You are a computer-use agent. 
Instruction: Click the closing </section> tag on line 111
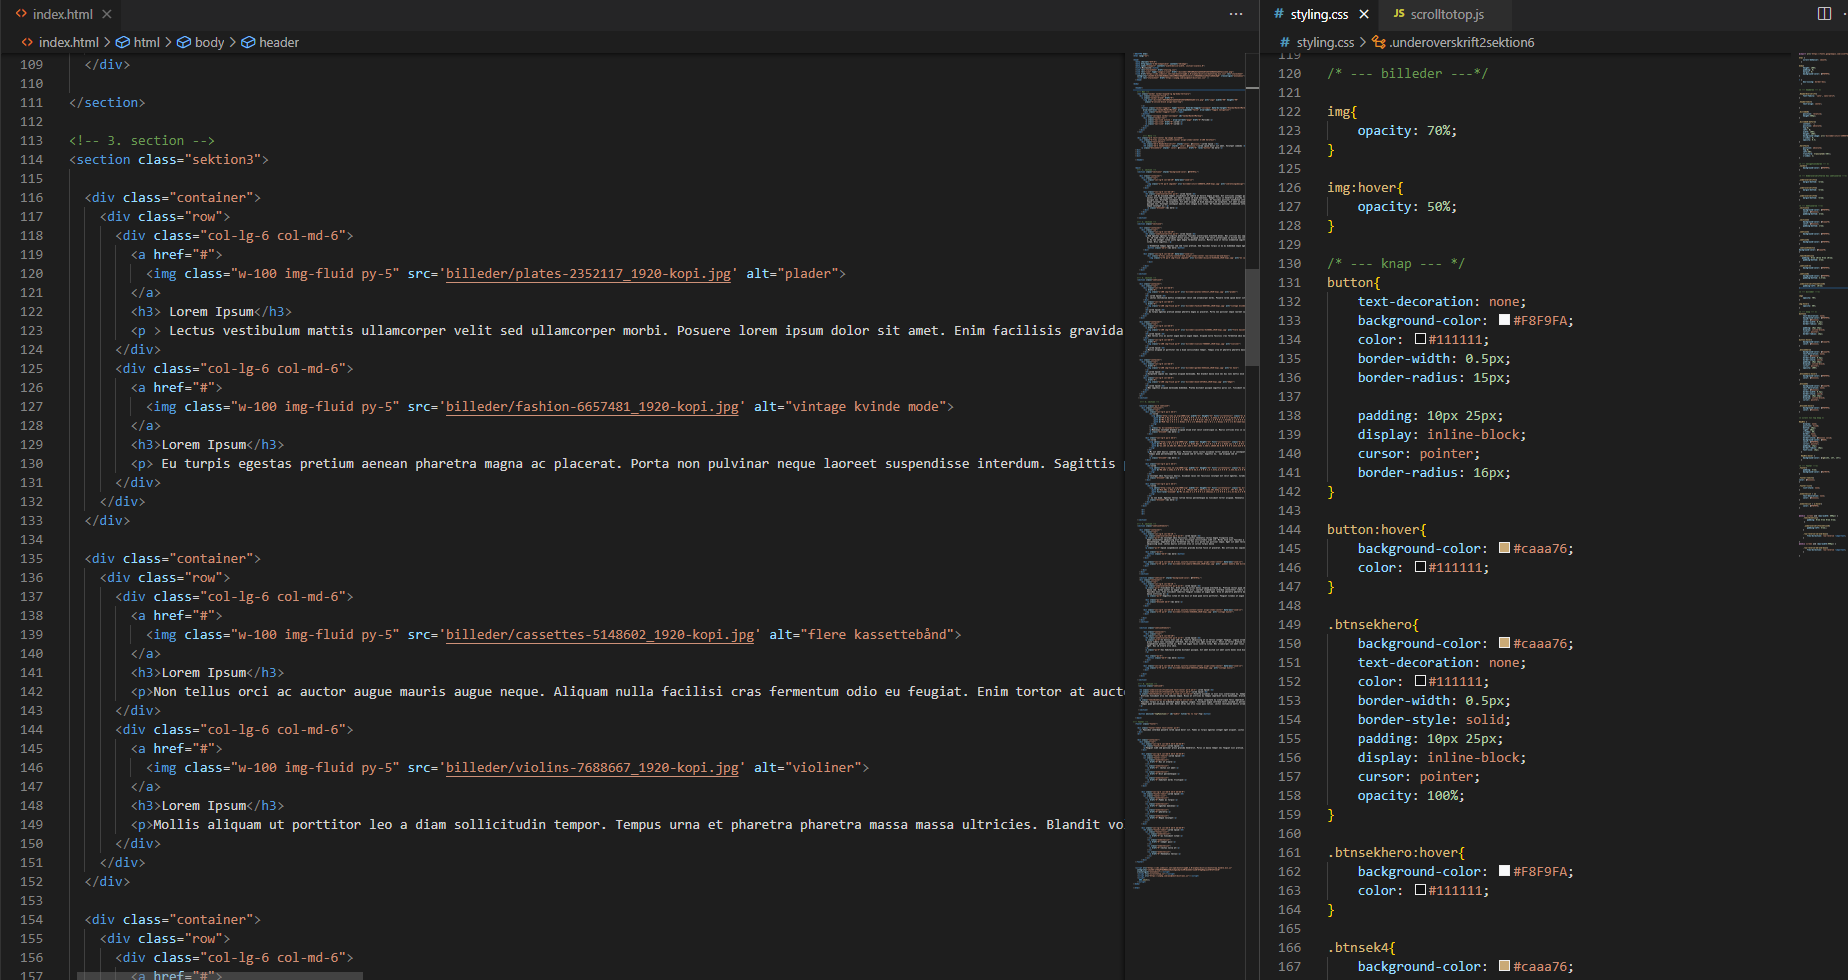point(107,103)
